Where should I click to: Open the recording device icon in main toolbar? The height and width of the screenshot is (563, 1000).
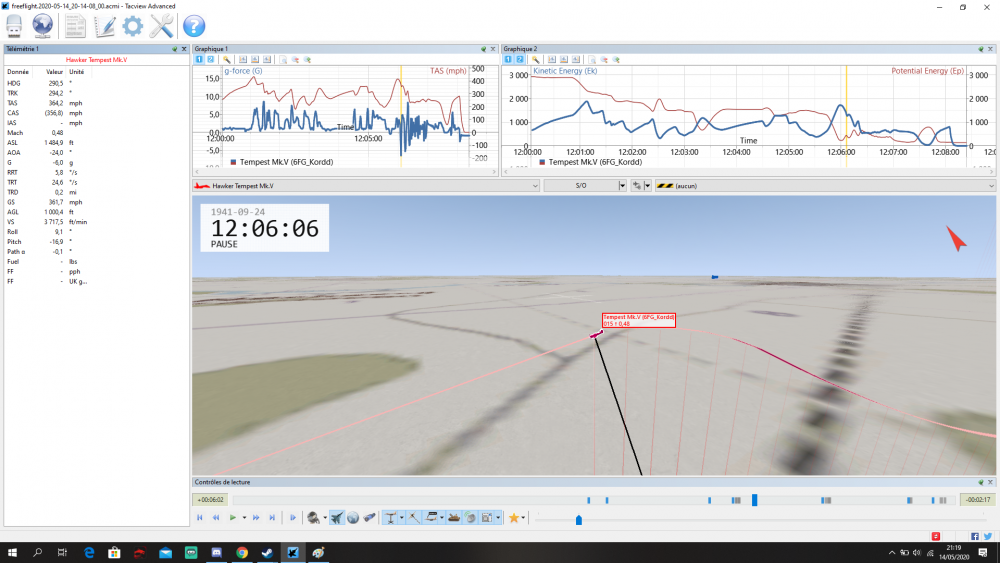15,26
